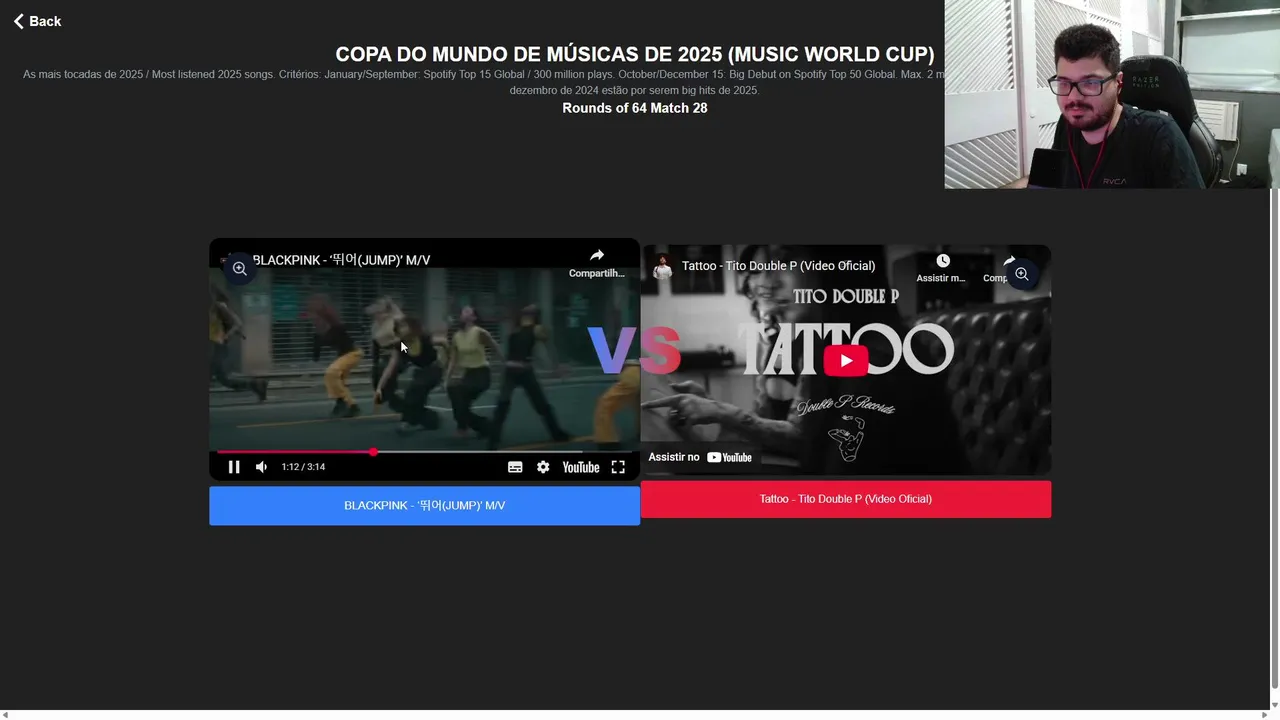The height and width of the screenshot is (720, 1280).
Task: Open the Tattoo video title link
Action: (x=778, y=266)
